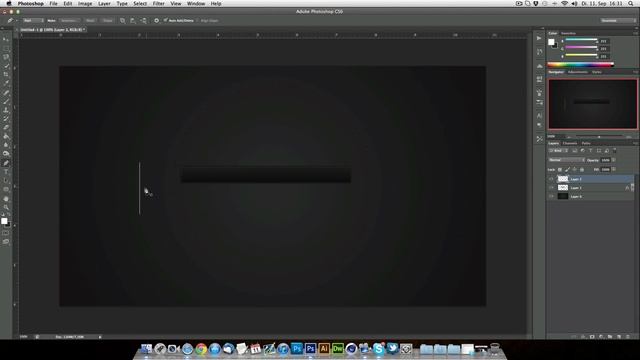Open the workspace switcher dropdown
The height and width of the screenshot is (360, 640).
[618, 20]
